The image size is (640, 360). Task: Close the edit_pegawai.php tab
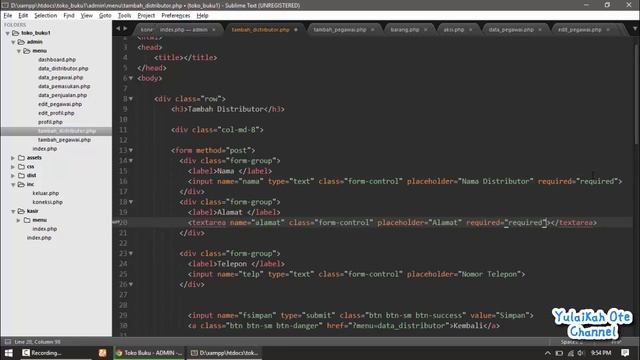[x=608, y=30]
